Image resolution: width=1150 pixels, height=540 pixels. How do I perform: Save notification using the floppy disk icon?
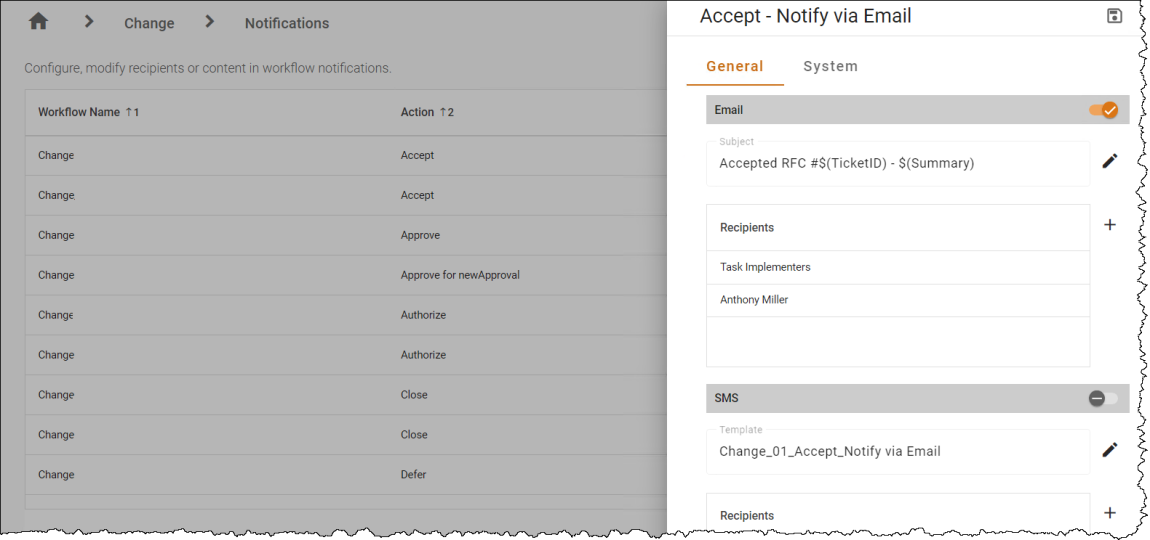click(x=1114, y=16)
